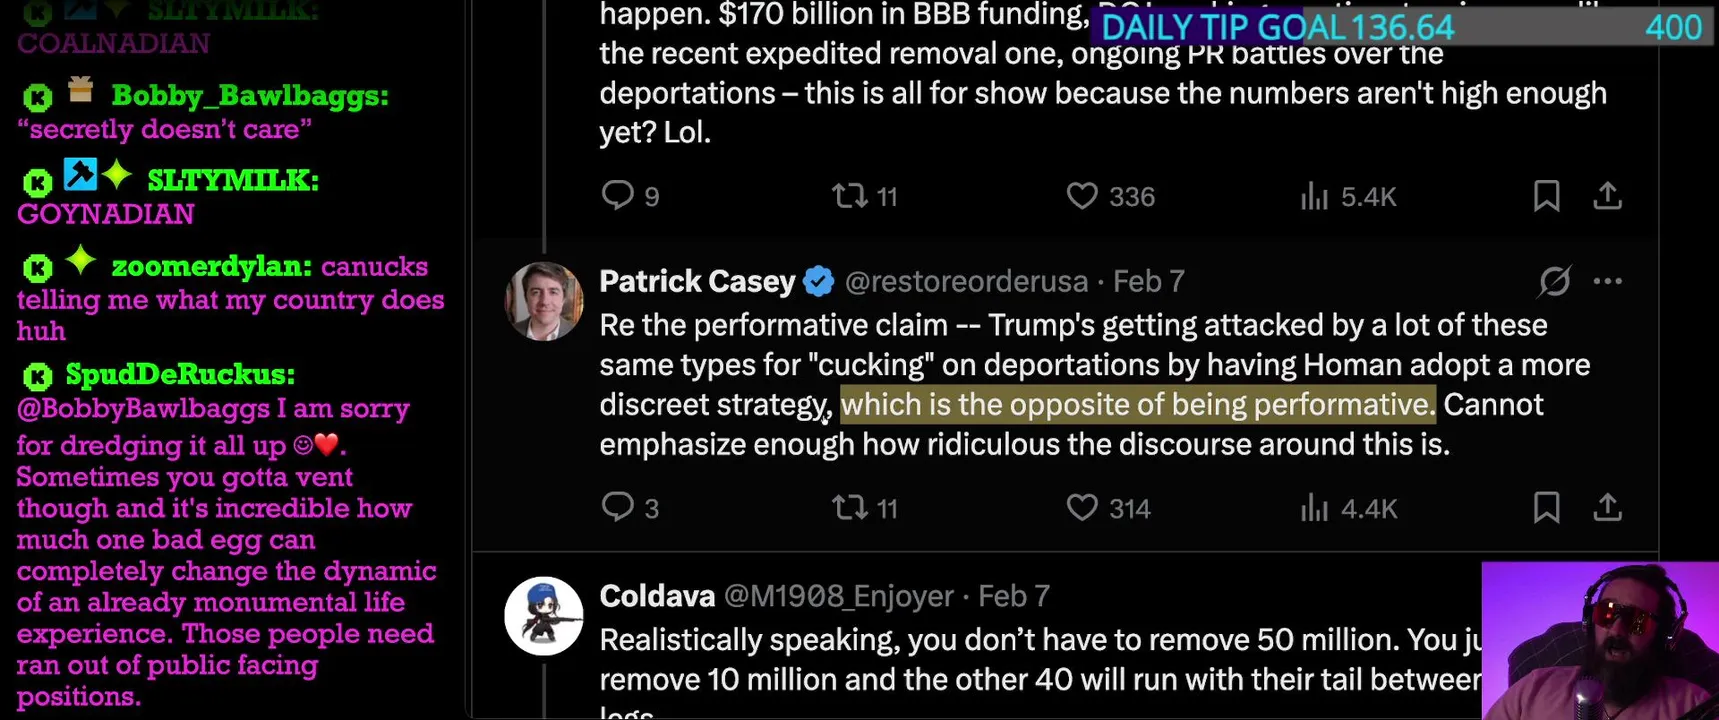Viewport: 1719px width, 720px height.
Task: Open more options menu on Patrick Casey's tweet
Action: click(x=1607, y=281)
